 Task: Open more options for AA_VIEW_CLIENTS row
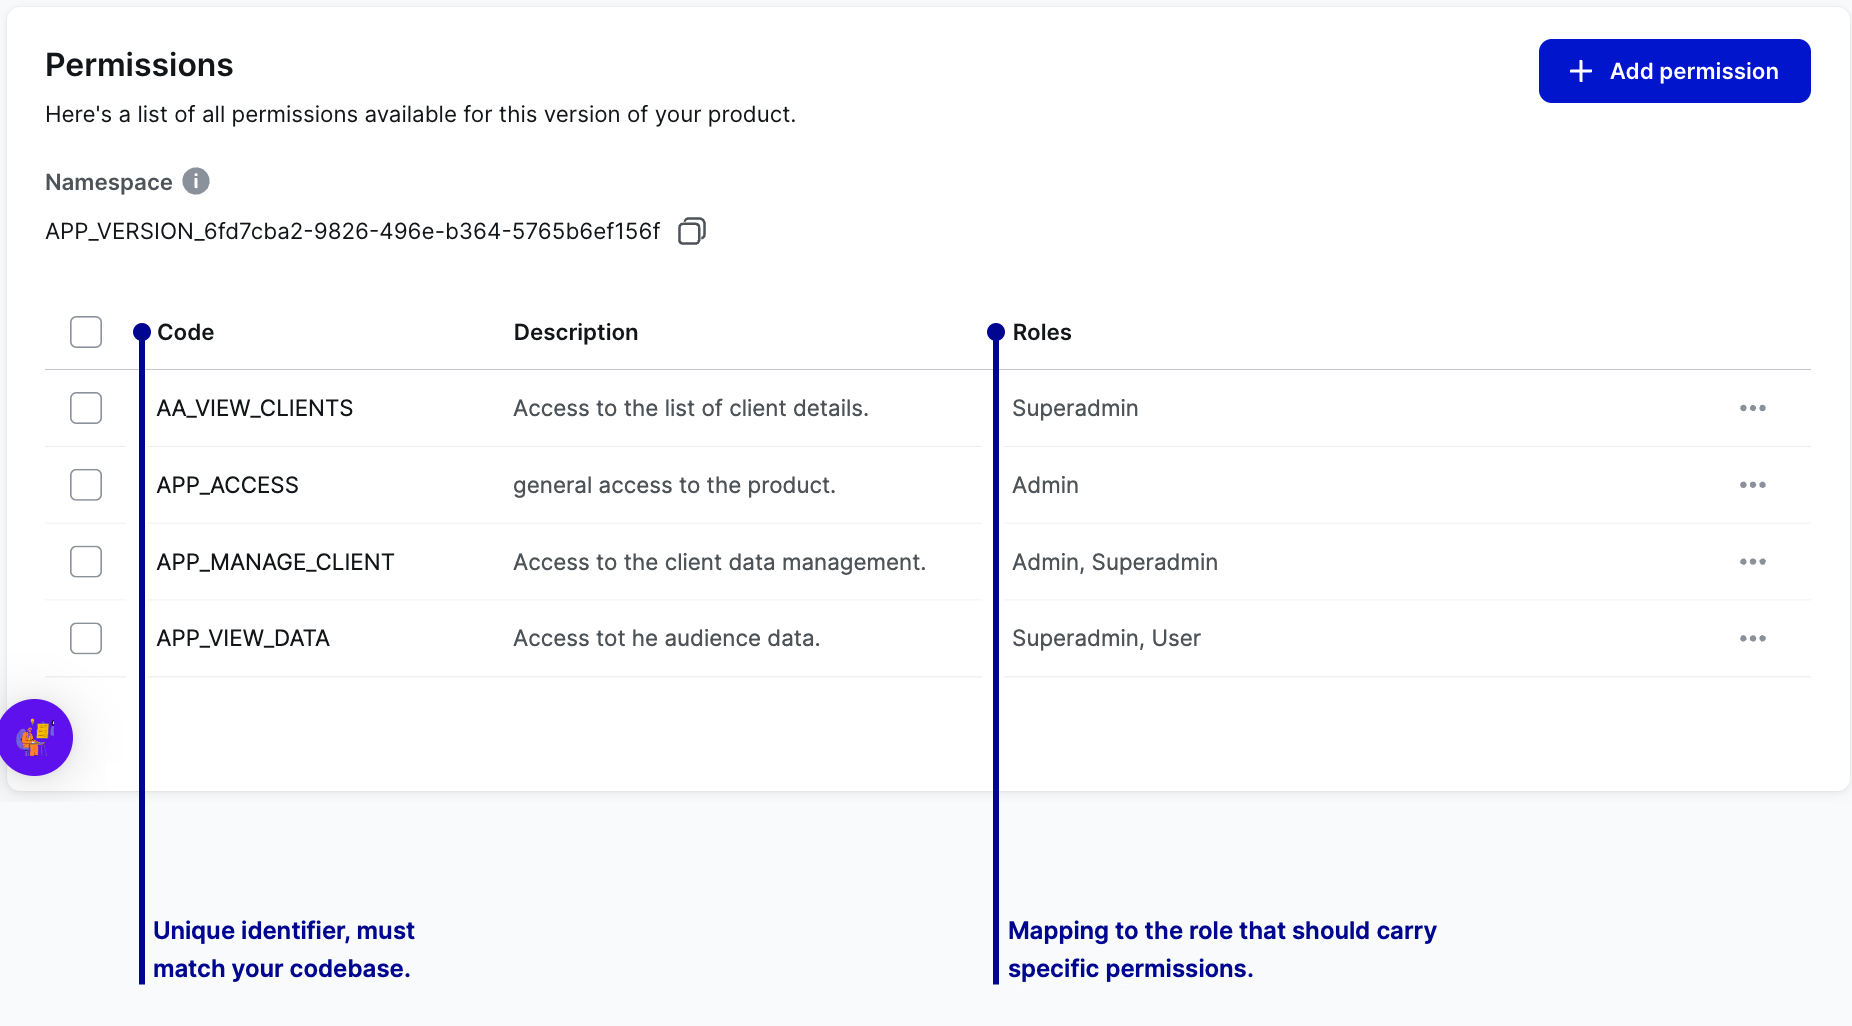(x=1752, y=408)
